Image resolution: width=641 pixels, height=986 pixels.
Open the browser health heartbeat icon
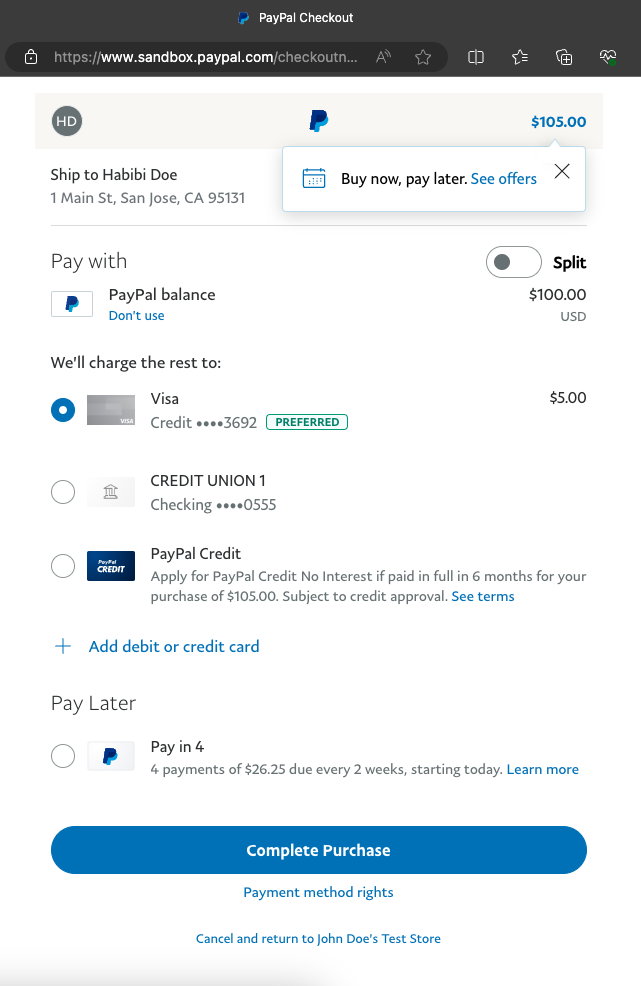[608, 57]
